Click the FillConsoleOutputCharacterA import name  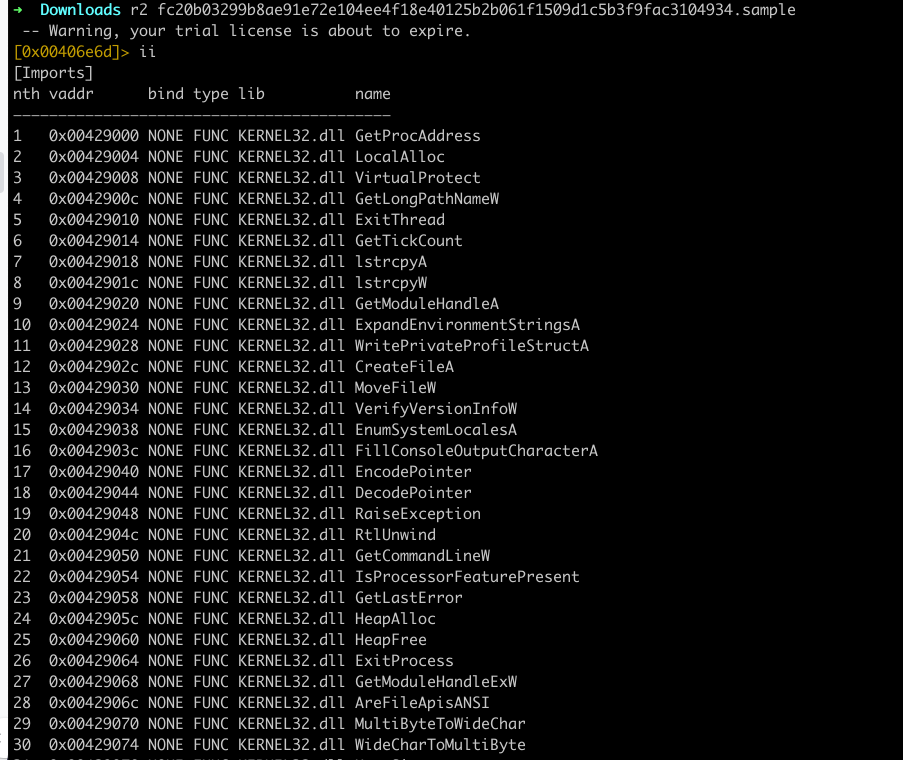(x=476, y=451)
